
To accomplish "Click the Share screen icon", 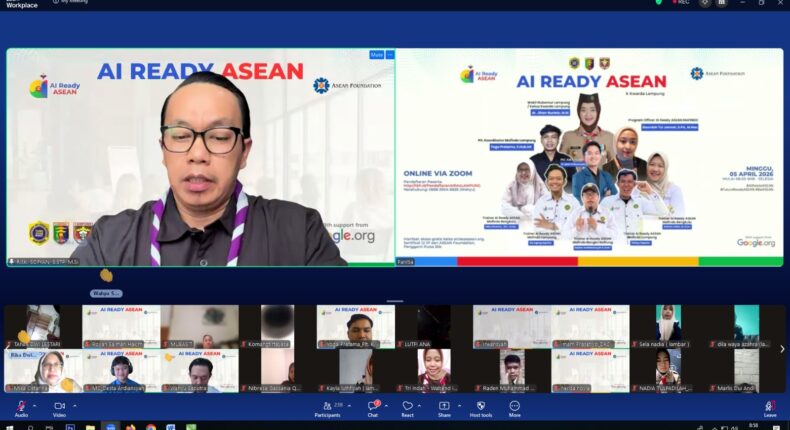I will coord(444,407).
